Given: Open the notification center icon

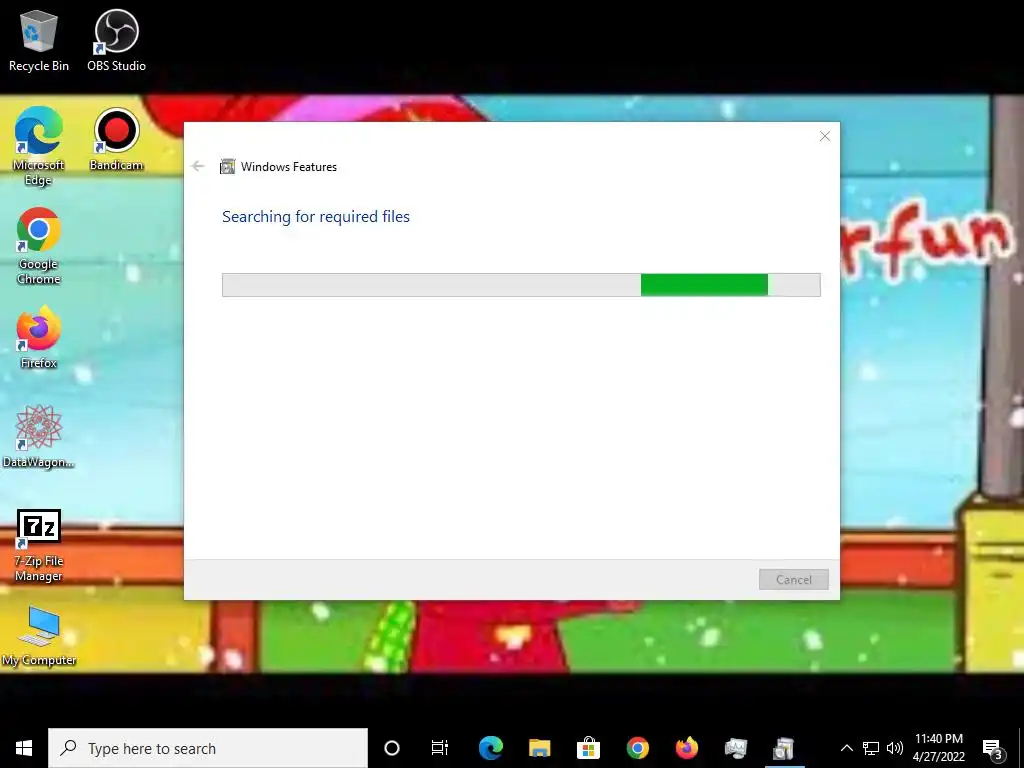Looking at the screenshot, I should coord(993,749).
